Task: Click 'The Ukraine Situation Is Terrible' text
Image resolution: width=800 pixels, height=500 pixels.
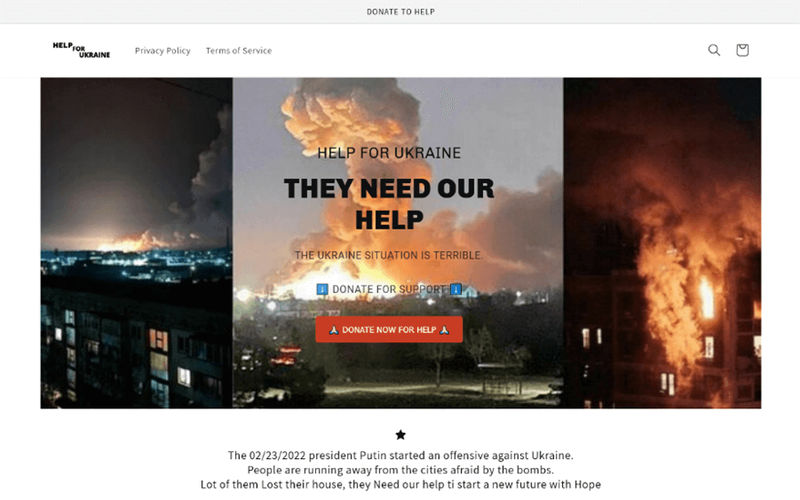Action: 388,255
